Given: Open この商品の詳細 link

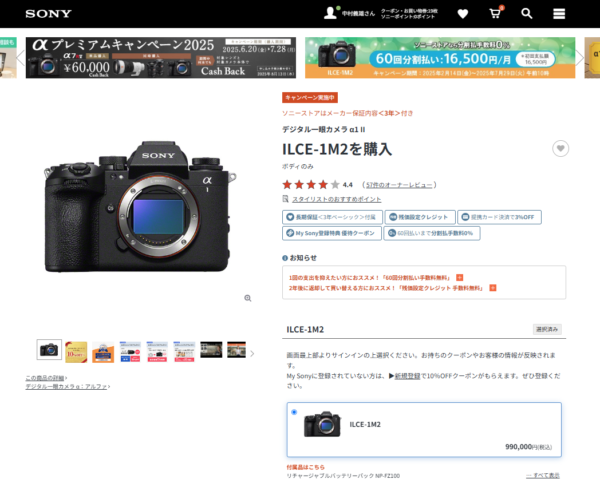Looking at the screenshot, I should (45, 378).
